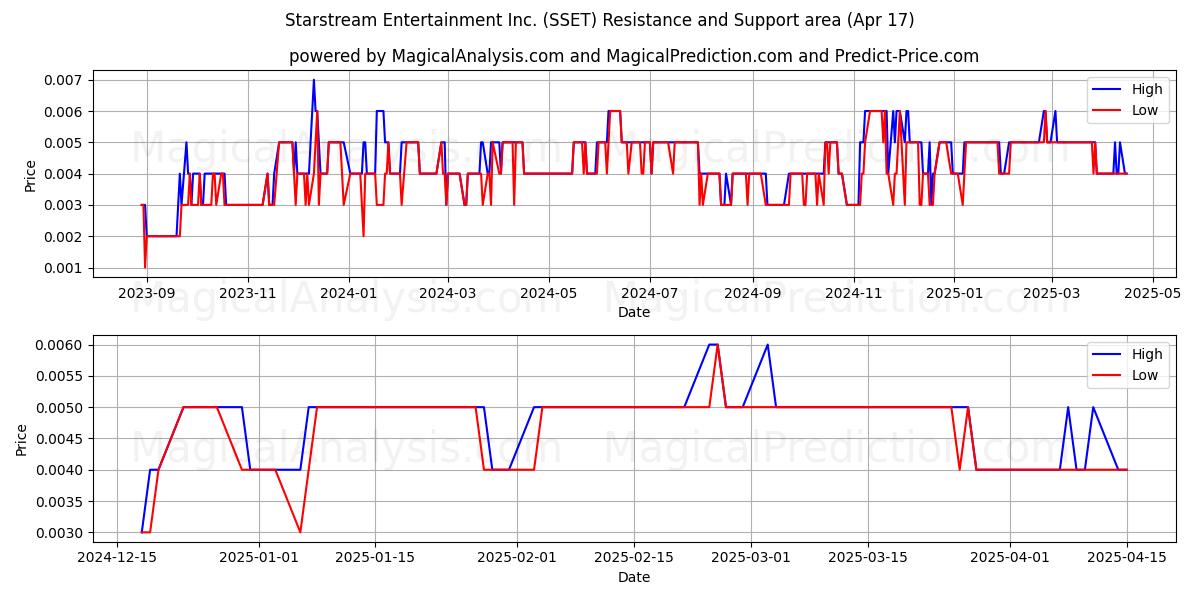Click the '0.0045' price tick label
Screen dimensions: 1200x600
point(61,439)
